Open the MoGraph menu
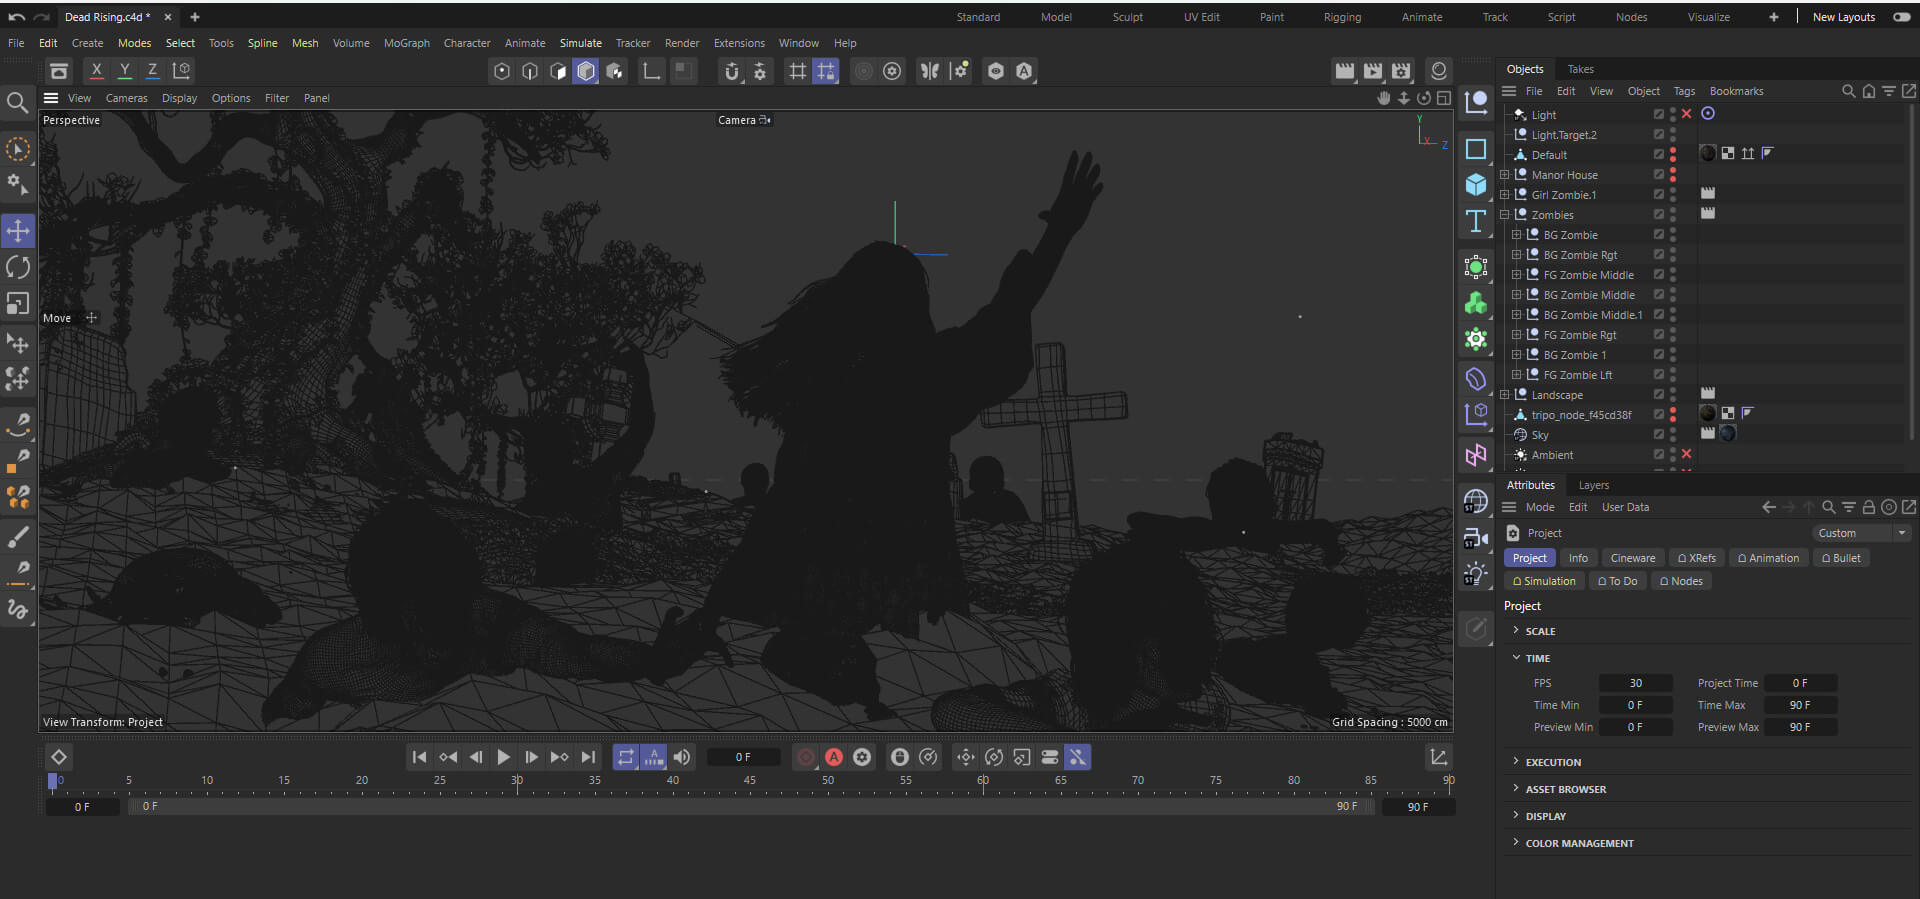Image resolution: width=1920 pixels, height=899 pixels. point(407,43)
